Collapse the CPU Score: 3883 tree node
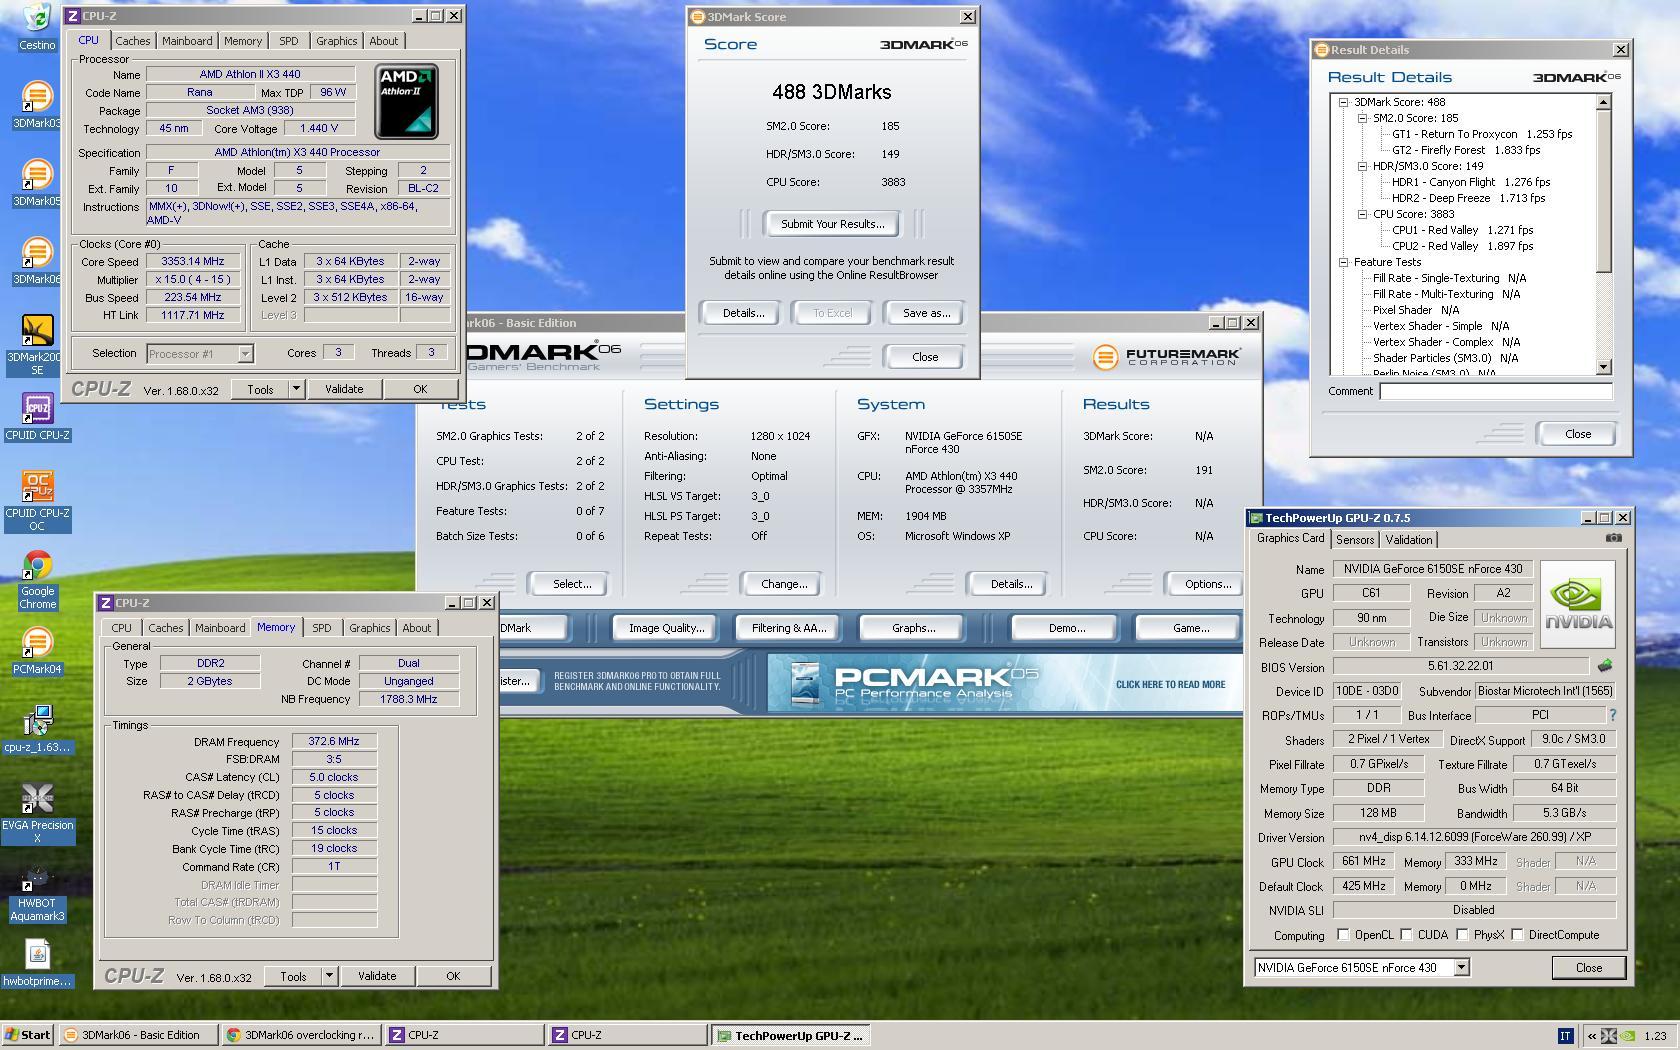 tap(1362, 214)
